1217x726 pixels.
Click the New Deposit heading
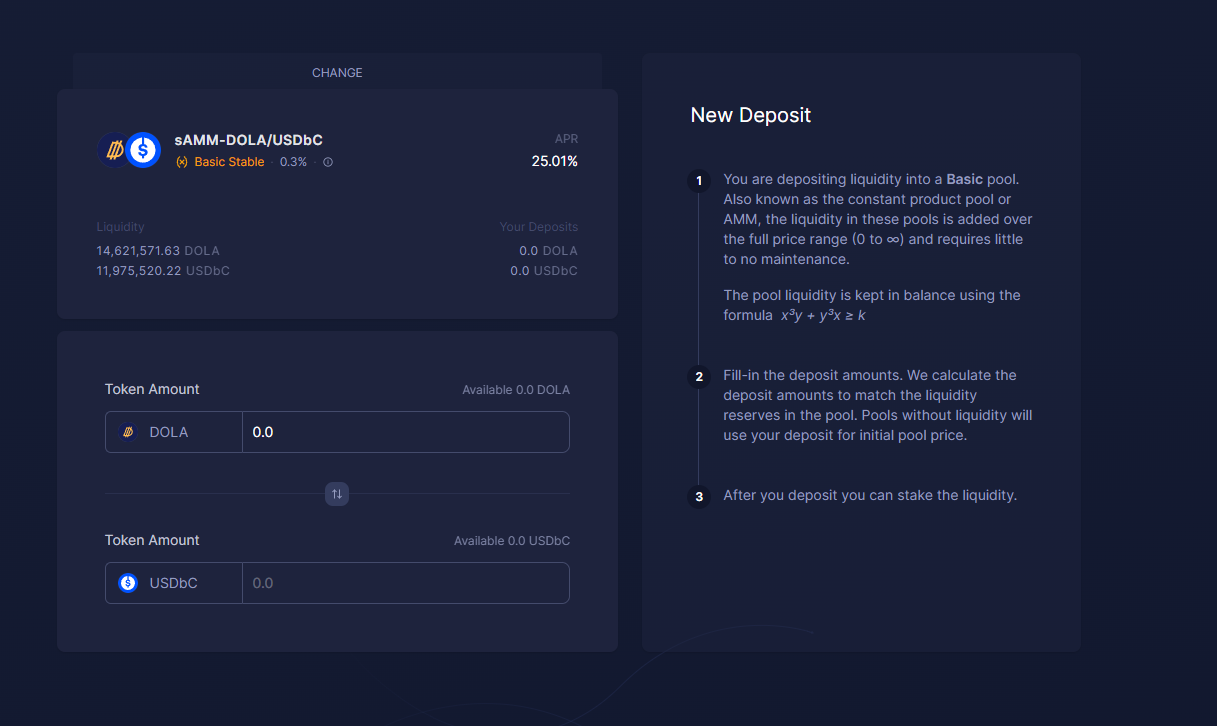(751, 115)
